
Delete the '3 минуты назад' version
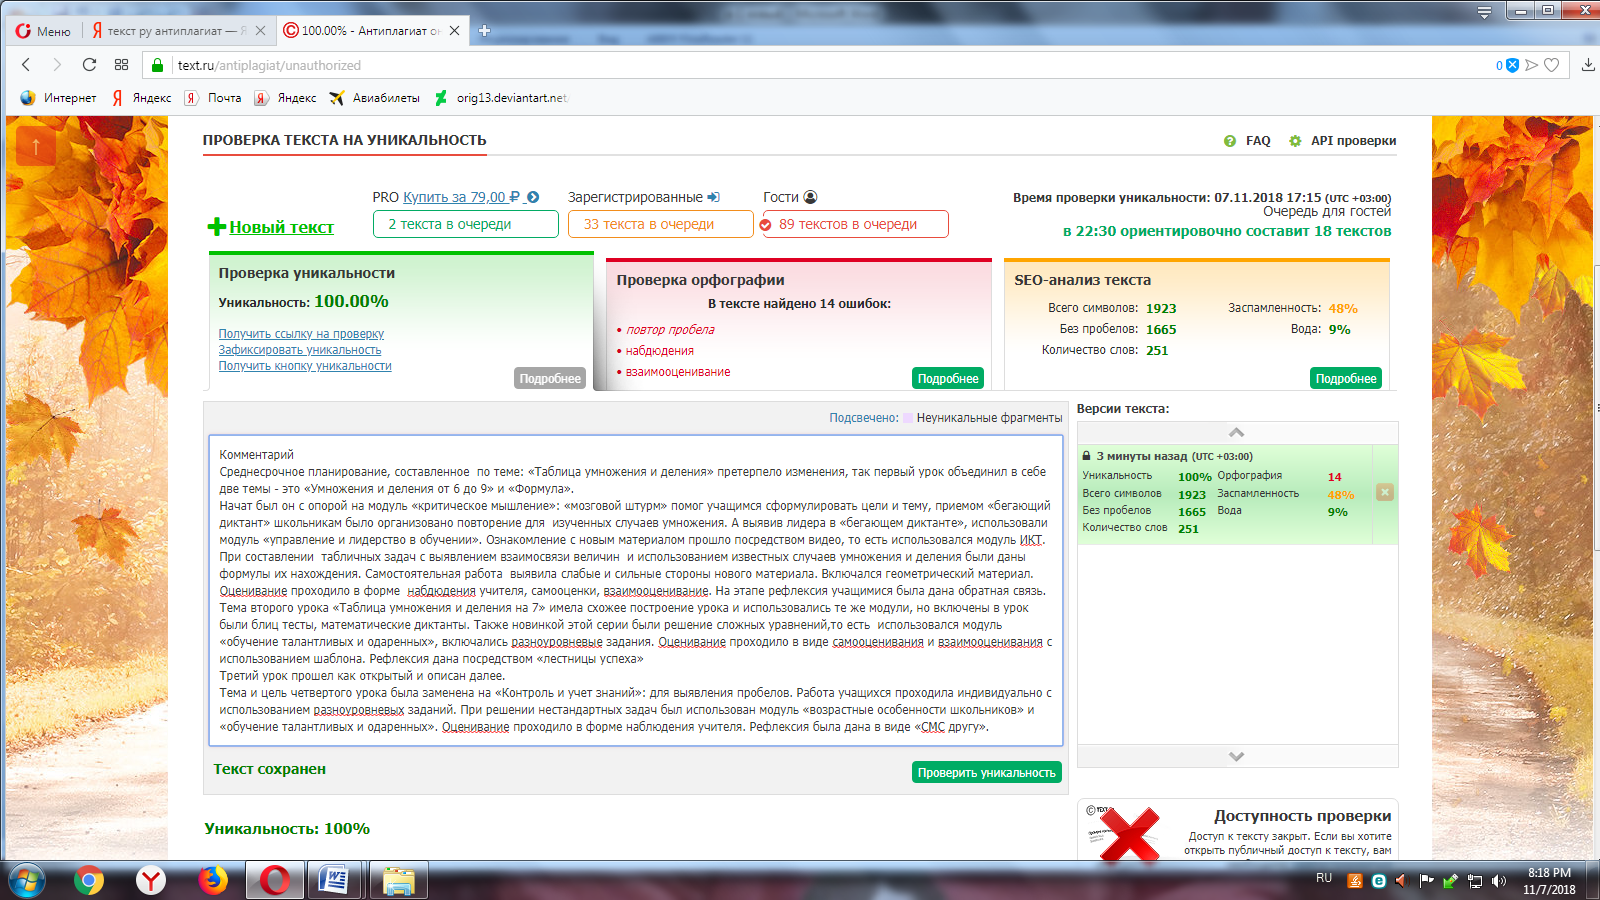click(x=1385, y=492)
